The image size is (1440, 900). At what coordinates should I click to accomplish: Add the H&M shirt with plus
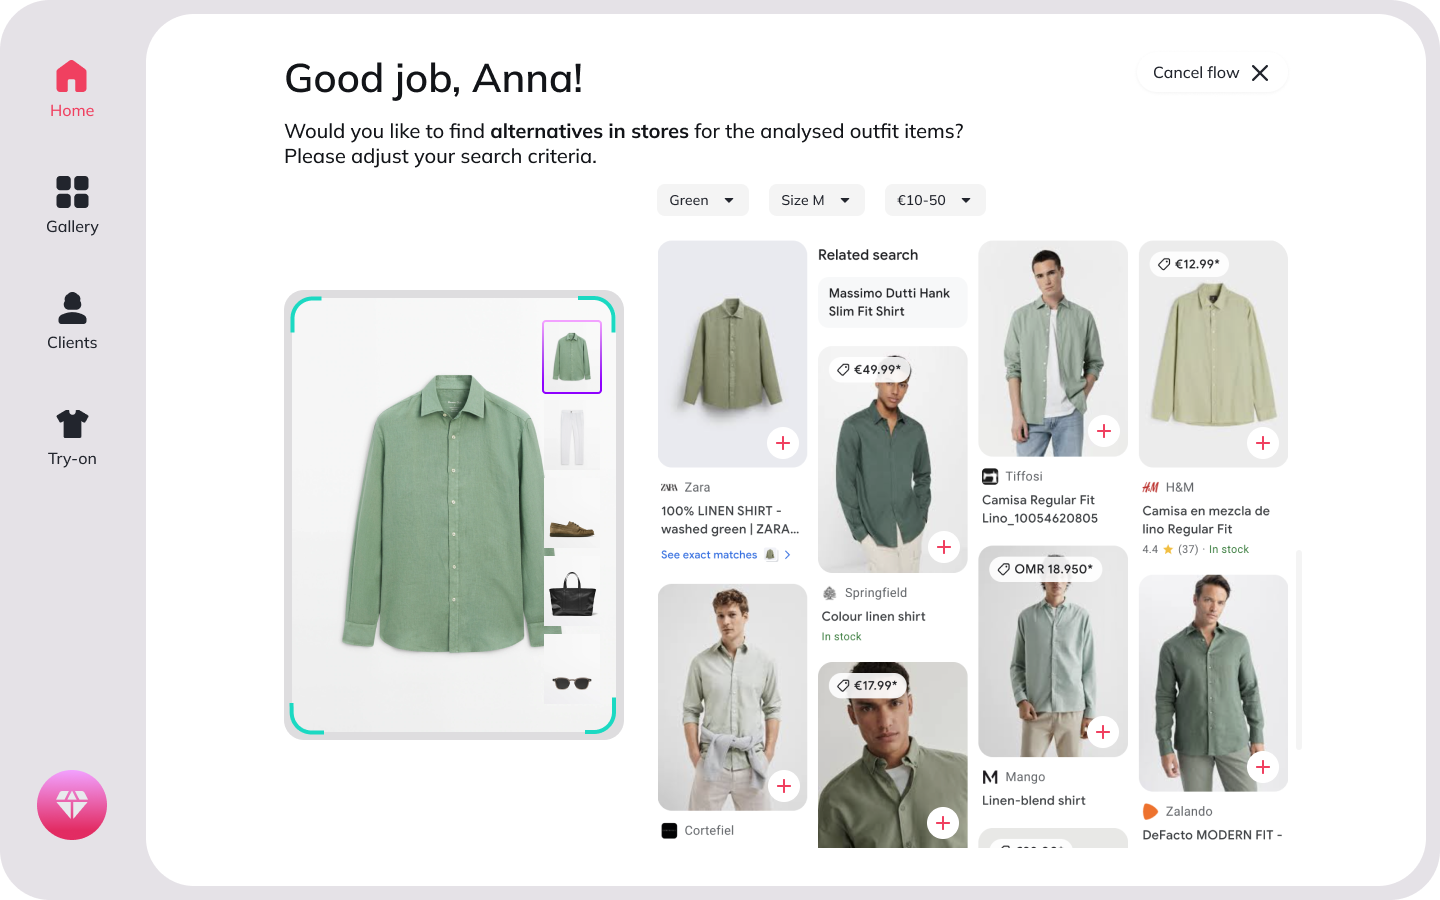tap(1263, 443)
